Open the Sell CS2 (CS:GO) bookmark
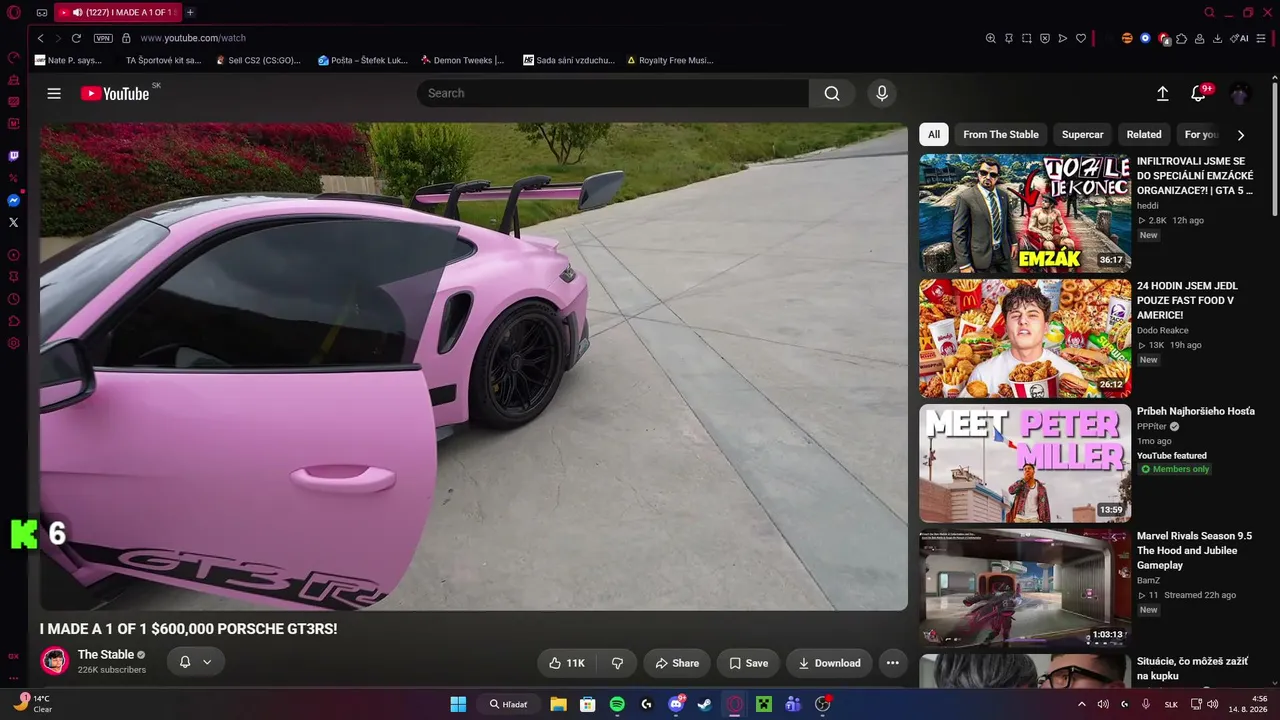Viewport: 1280px width, 720px height. (x=257, y=60)
